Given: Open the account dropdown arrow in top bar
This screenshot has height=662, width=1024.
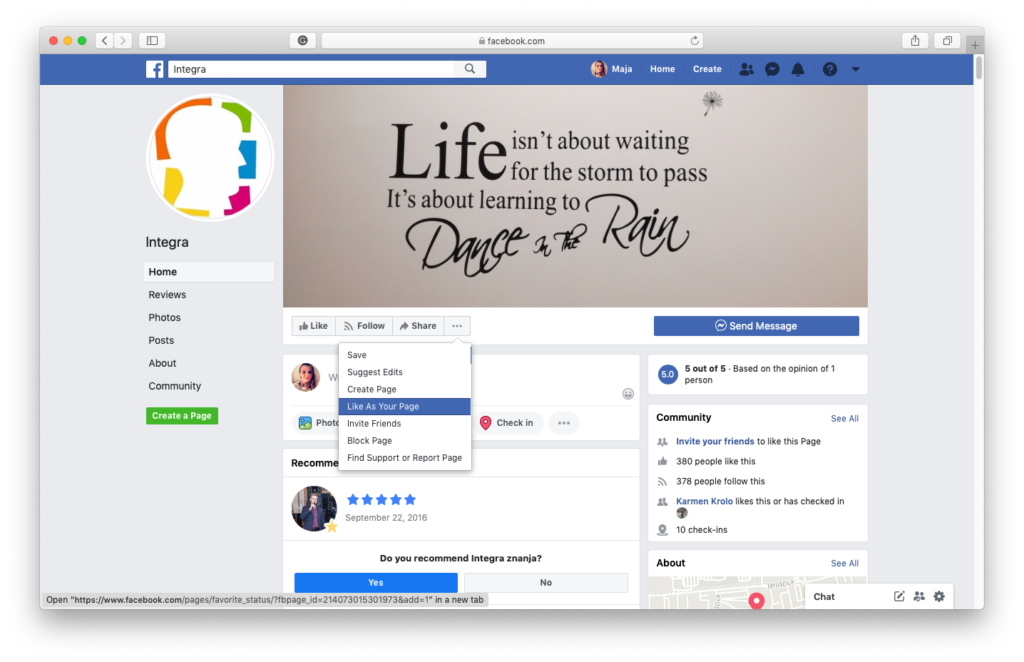Looking at the screenshot, I should click(x=855, y=69).
